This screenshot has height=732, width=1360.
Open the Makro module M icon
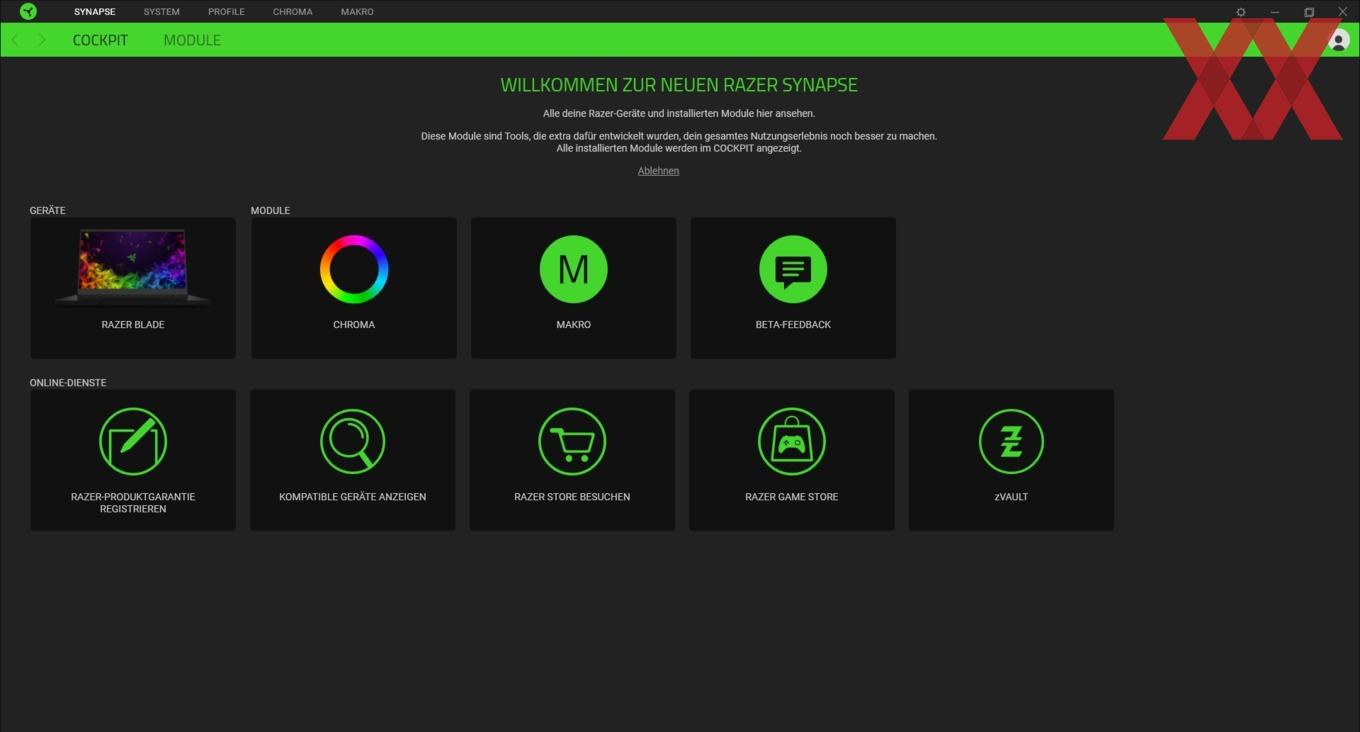(x=573, y=269)
